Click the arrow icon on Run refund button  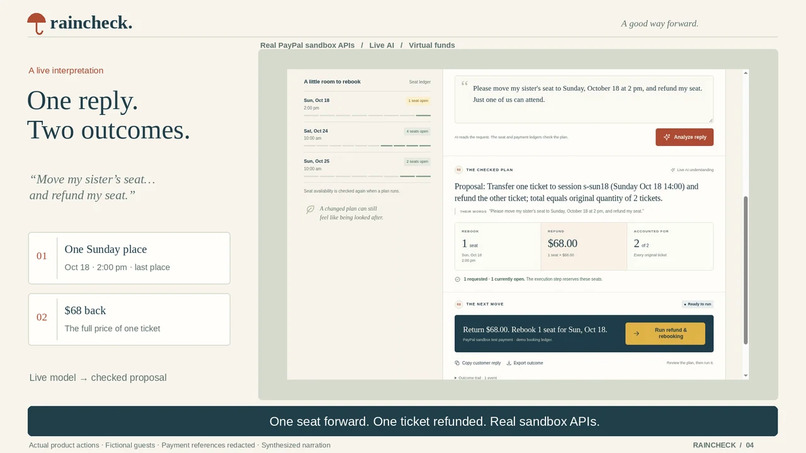click(636, 333)
